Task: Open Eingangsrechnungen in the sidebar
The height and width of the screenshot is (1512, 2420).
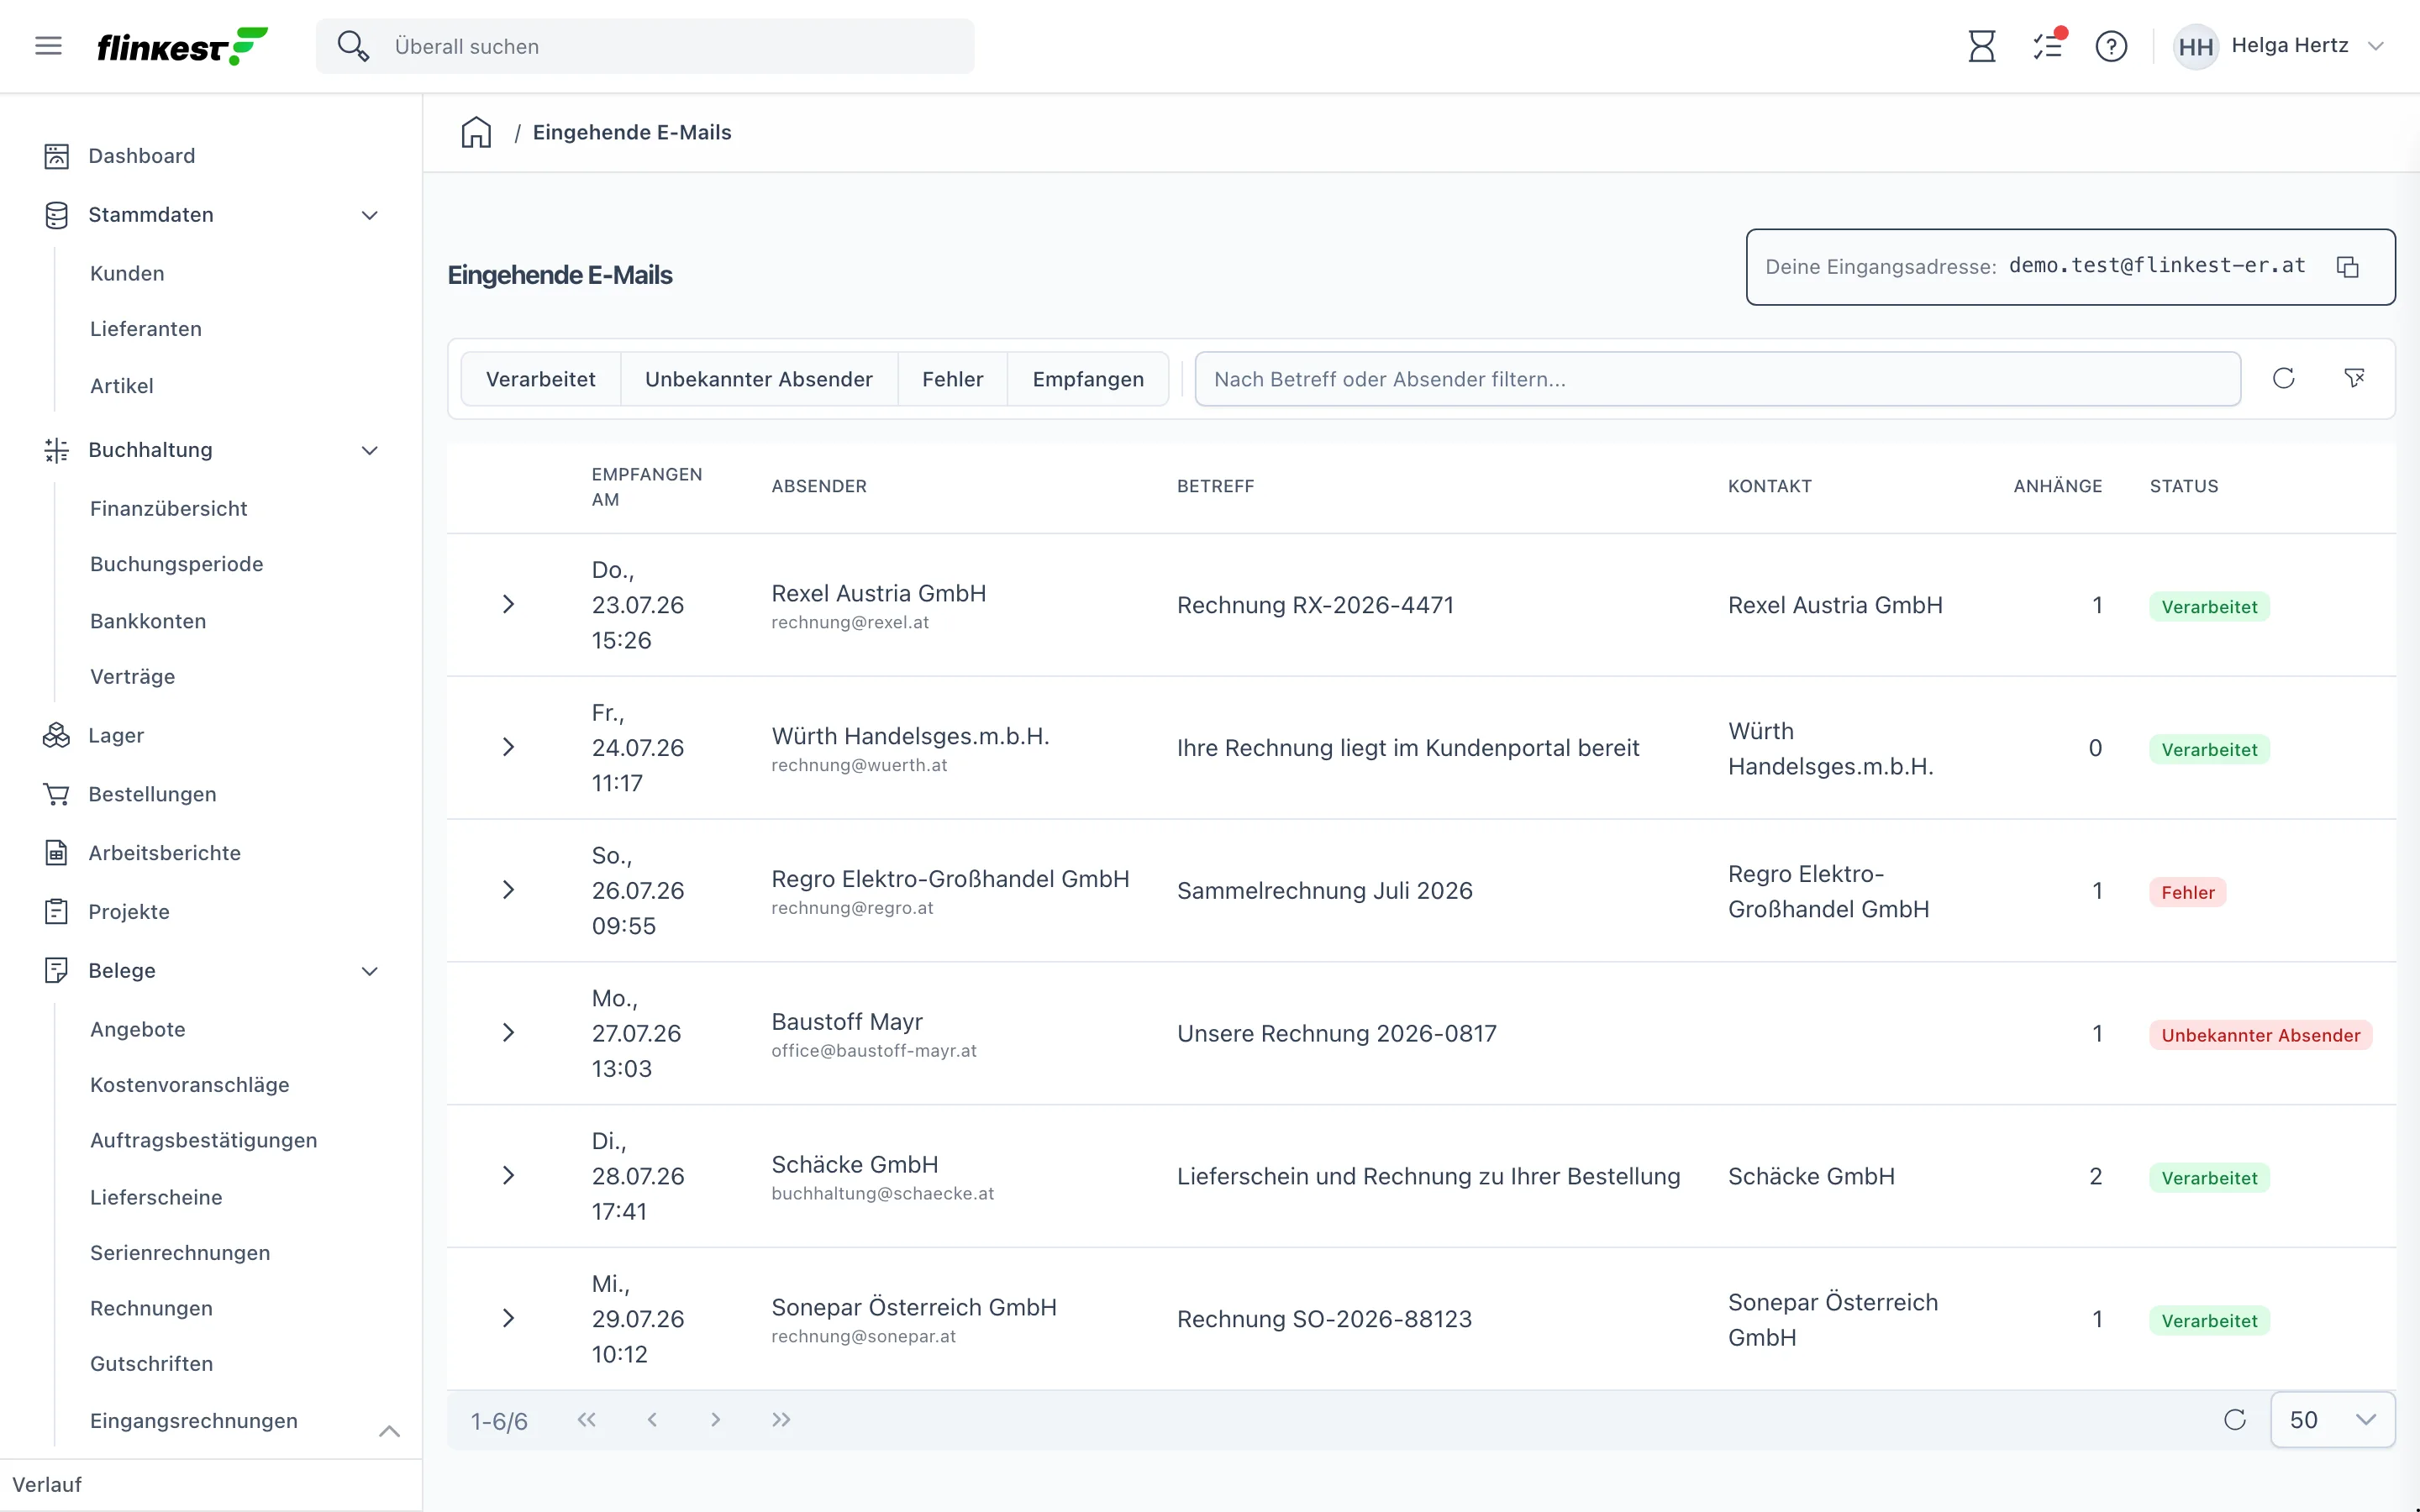Action: (194, 1421)
